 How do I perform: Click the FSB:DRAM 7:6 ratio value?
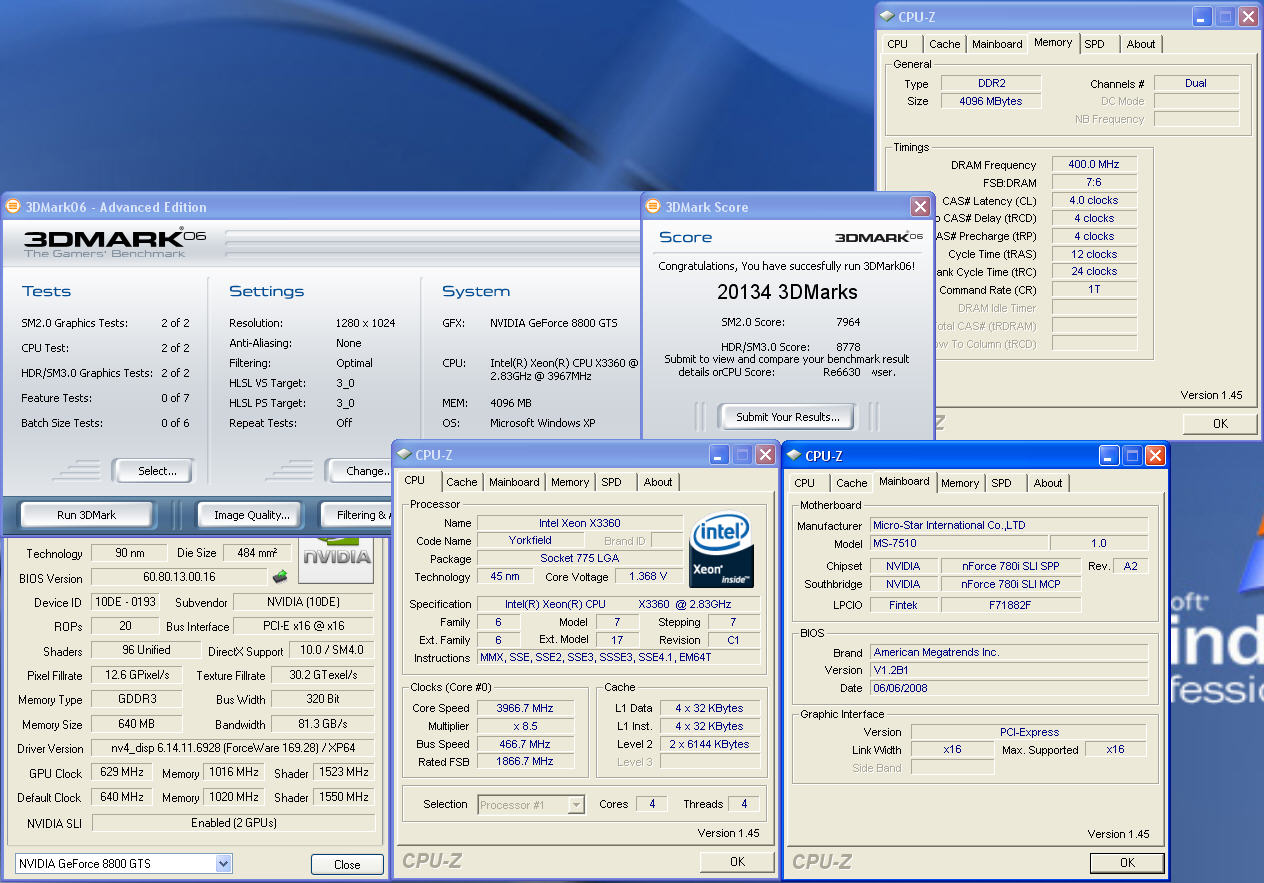(x=1094, y=183)
